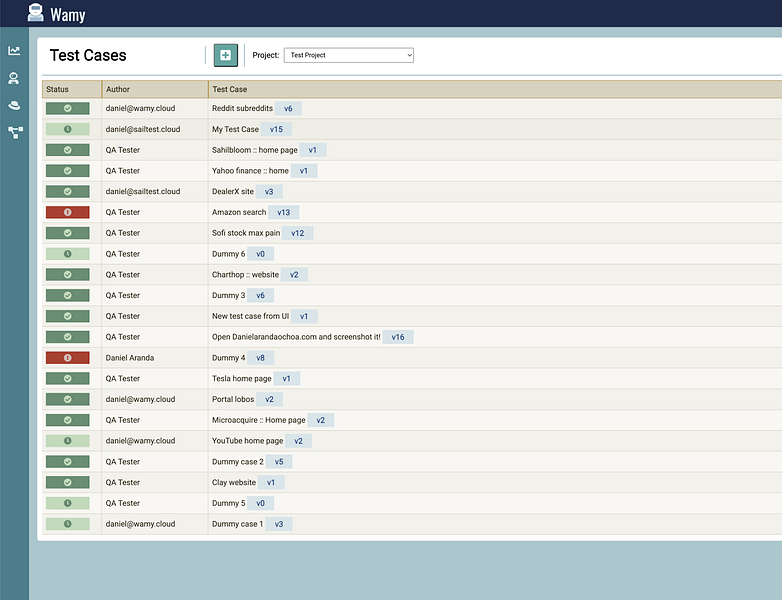Click passed status icon for Dummy case 2

pos(68,462)
